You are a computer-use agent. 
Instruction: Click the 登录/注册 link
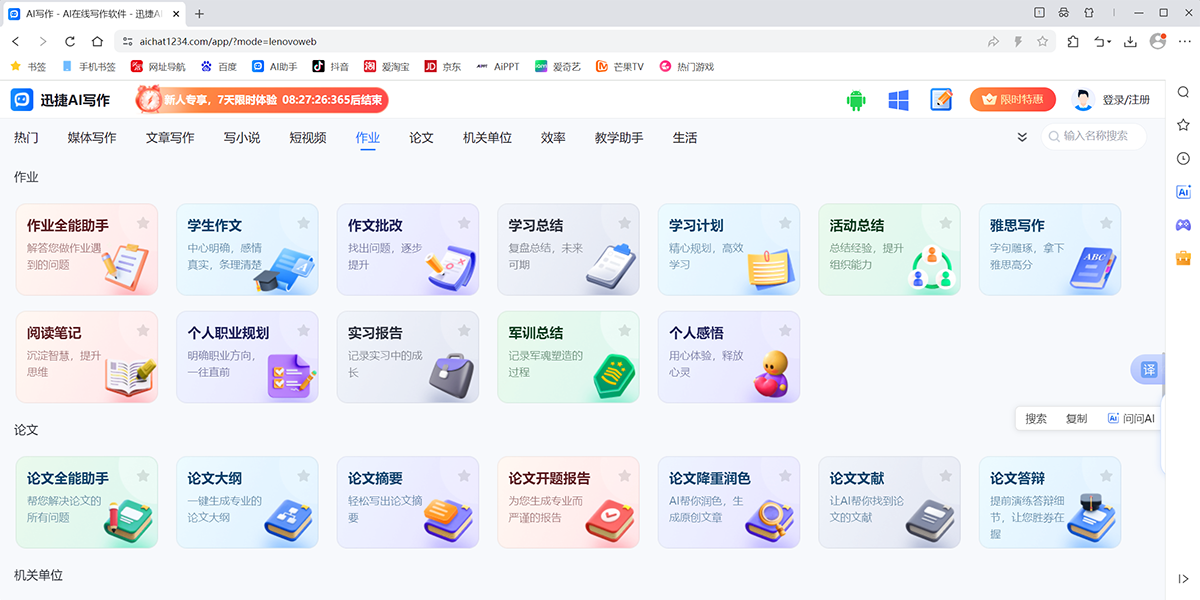click(x=1126, y=100)
